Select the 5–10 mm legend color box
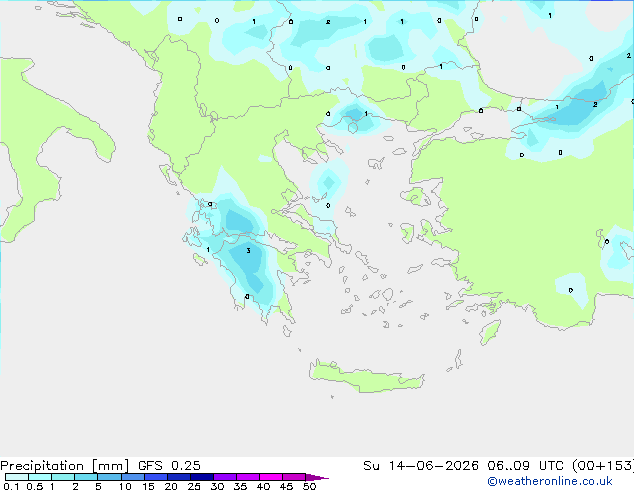This screenshot has height=490, width=634. [109, 477]
